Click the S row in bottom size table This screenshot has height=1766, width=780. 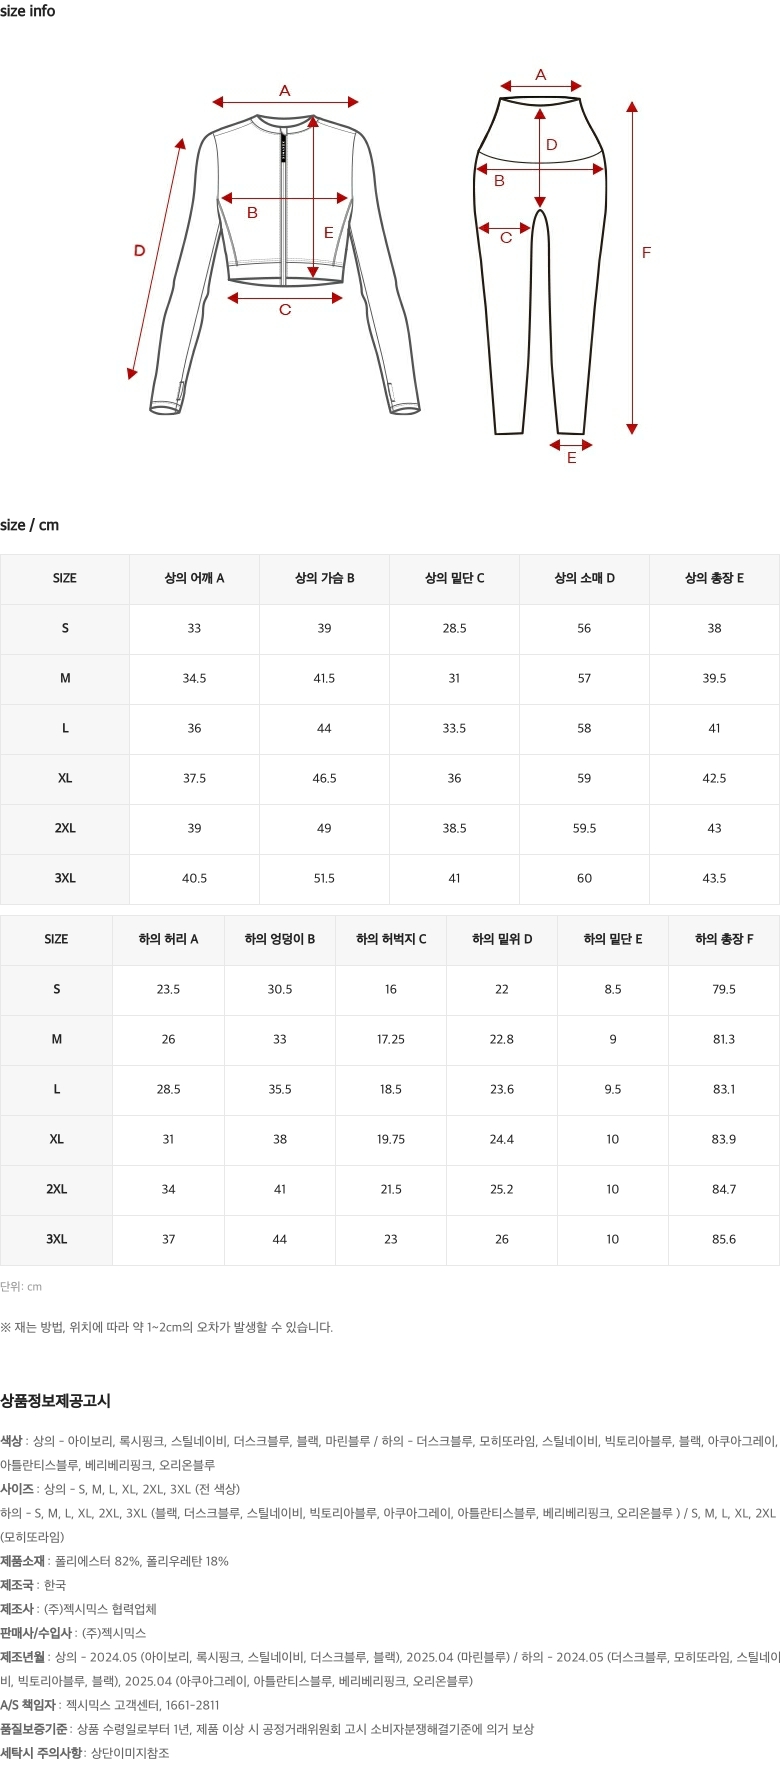(390, 989)
